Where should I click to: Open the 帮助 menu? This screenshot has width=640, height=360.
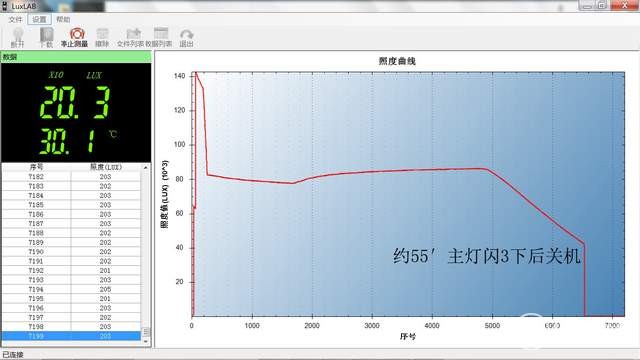tap(63, 19)
